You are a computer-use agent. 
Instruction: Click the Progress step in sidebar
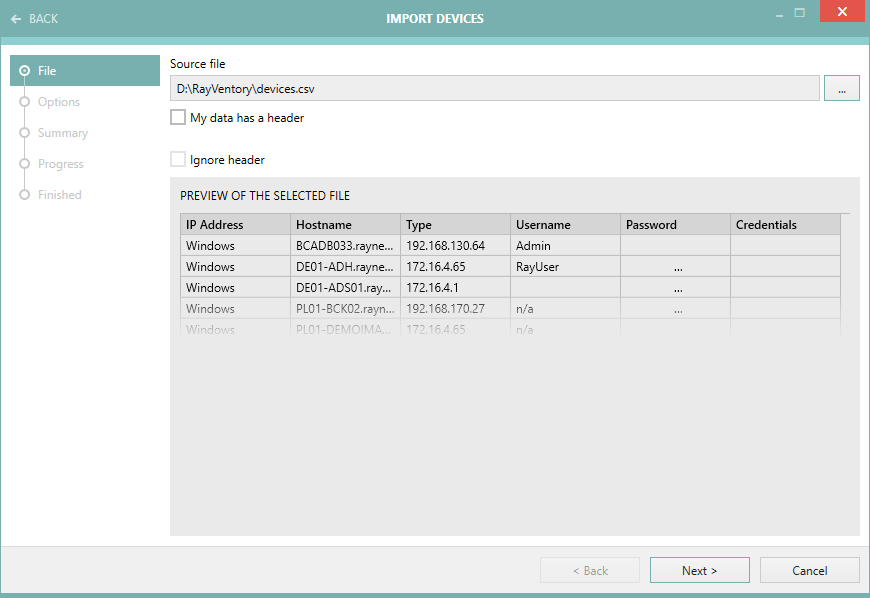(60, 164)
